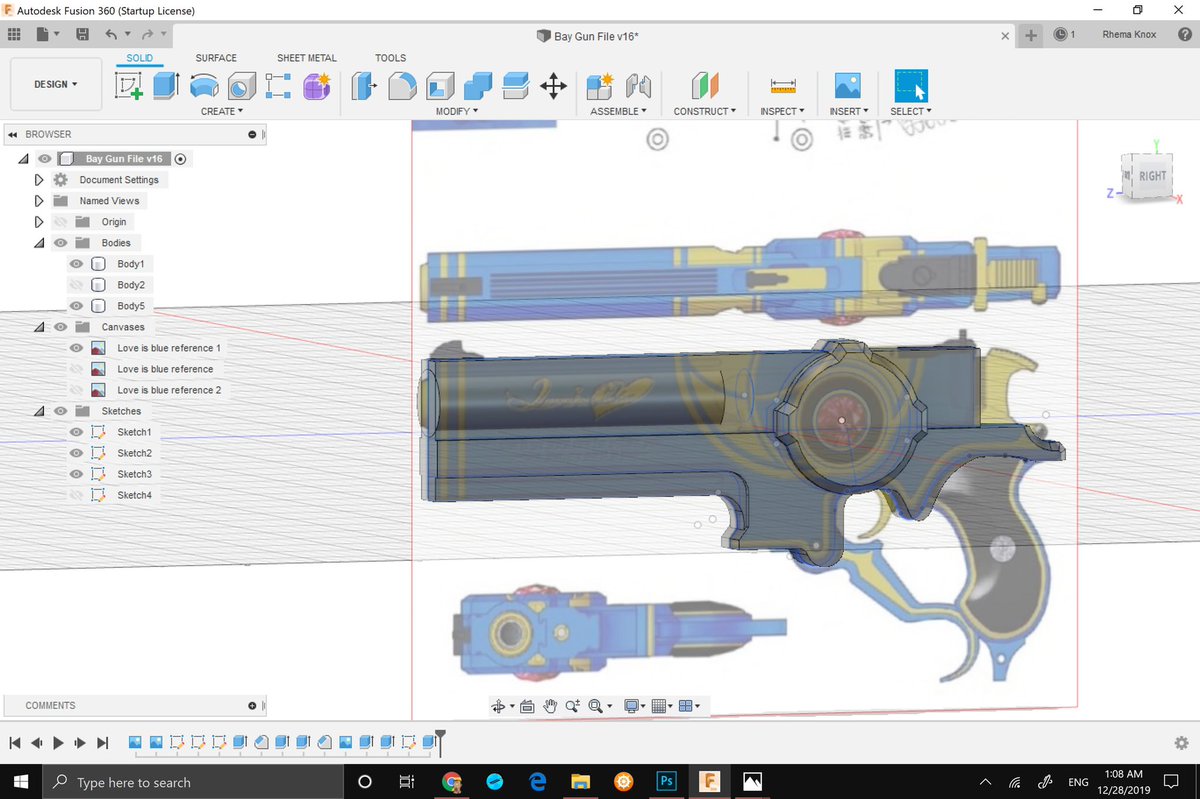
Task: Click the Look At icon
Action: (x=527, y=706)
